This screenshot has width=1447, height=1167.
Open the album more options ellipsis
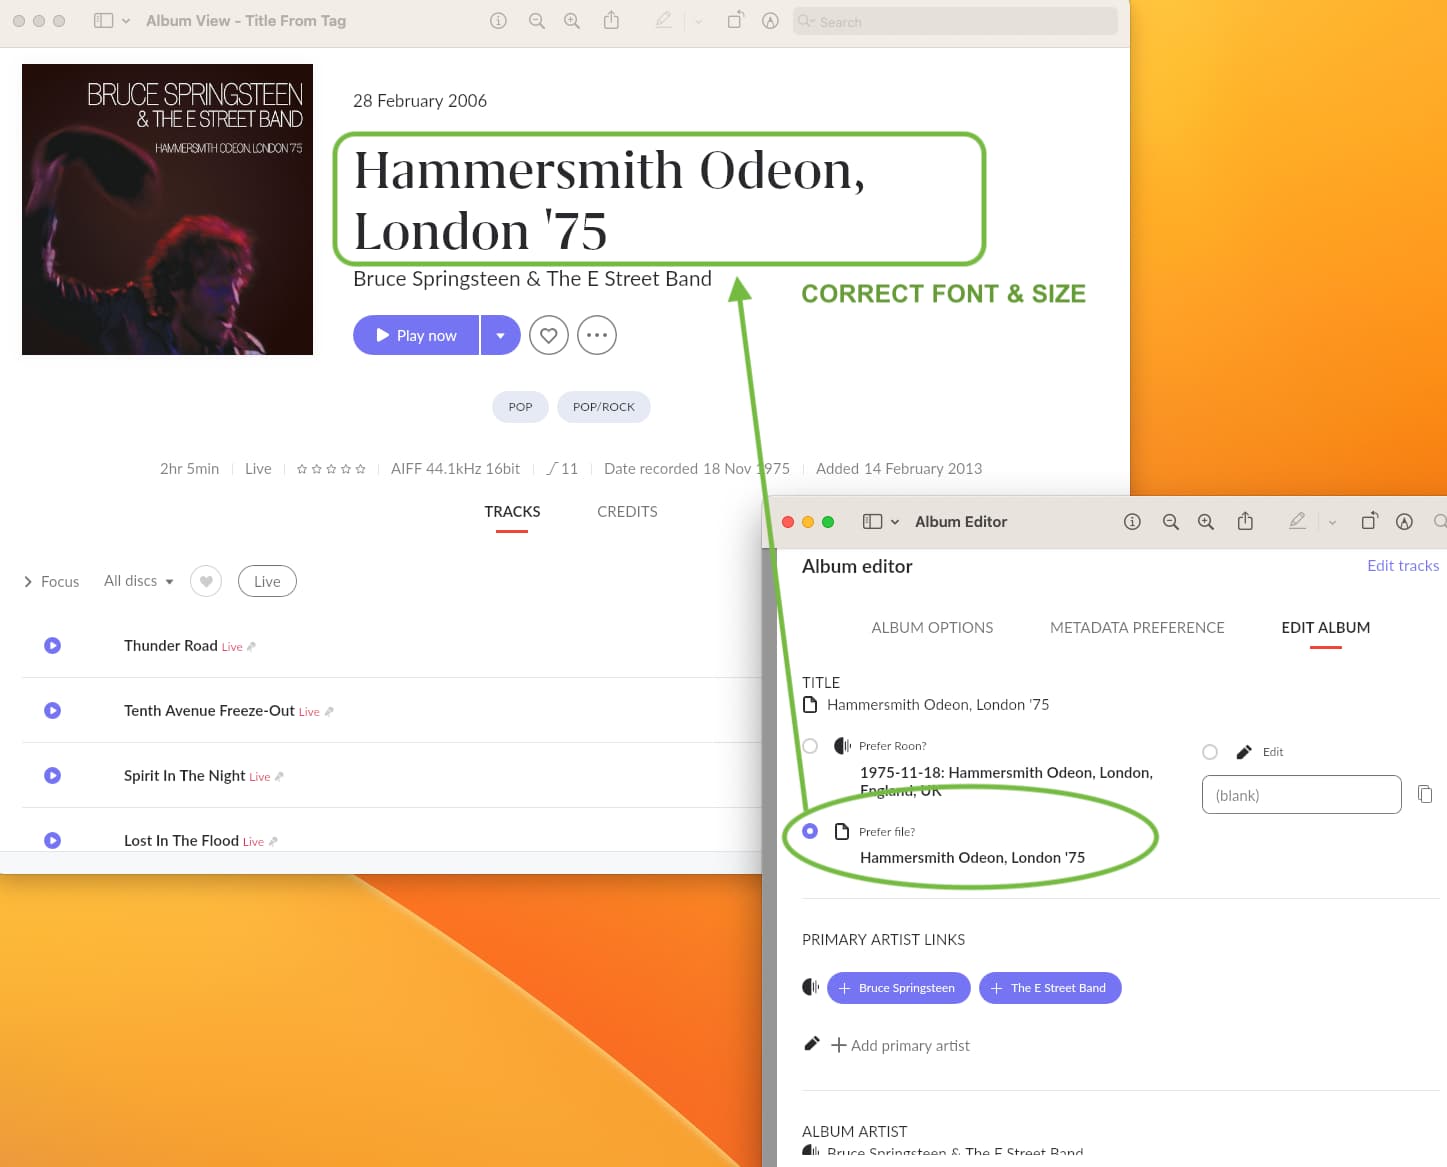597,335
